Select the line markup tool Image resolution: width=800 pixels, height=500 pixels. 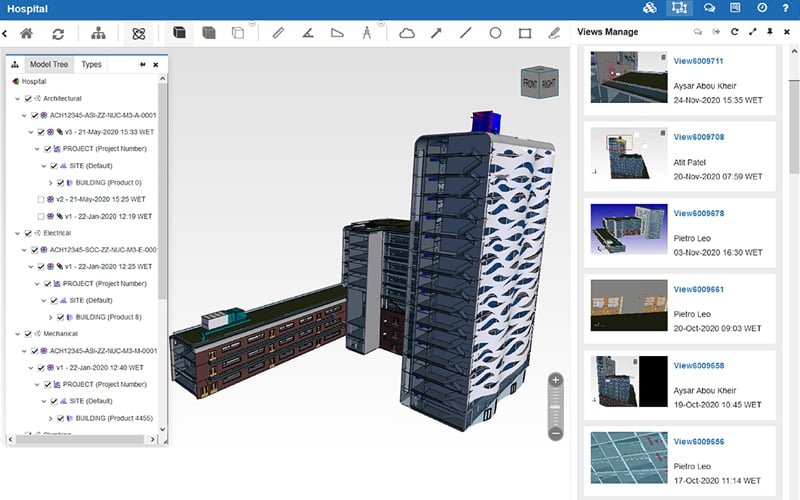[465, 33]
